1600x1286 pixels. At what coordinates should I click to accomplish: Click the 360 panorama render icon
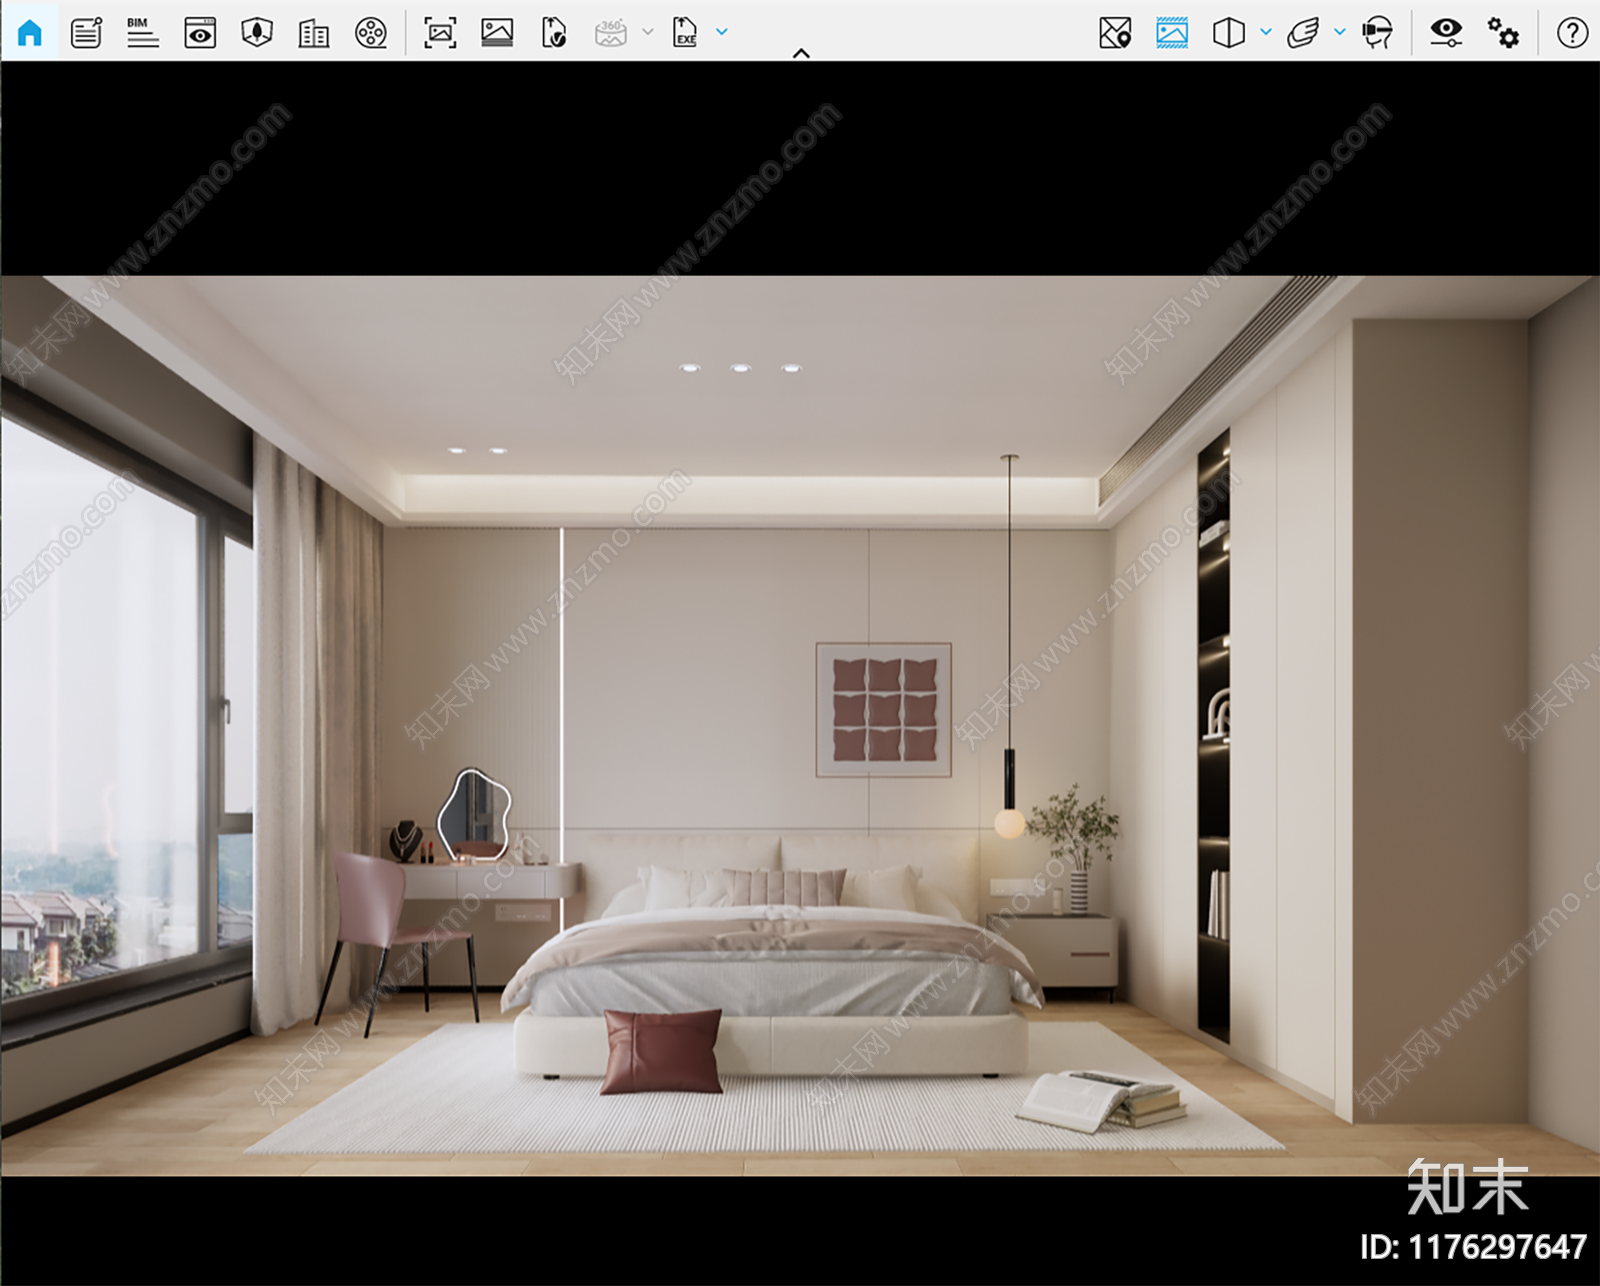coord(611,33)
